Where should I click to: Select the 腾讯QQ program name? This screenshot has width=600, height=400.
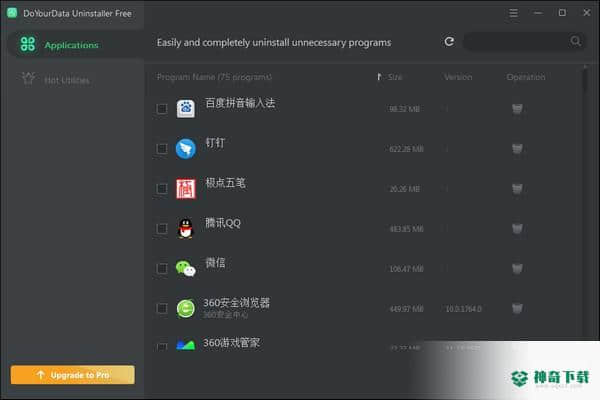pyautogui.click(x=223, y=223)
